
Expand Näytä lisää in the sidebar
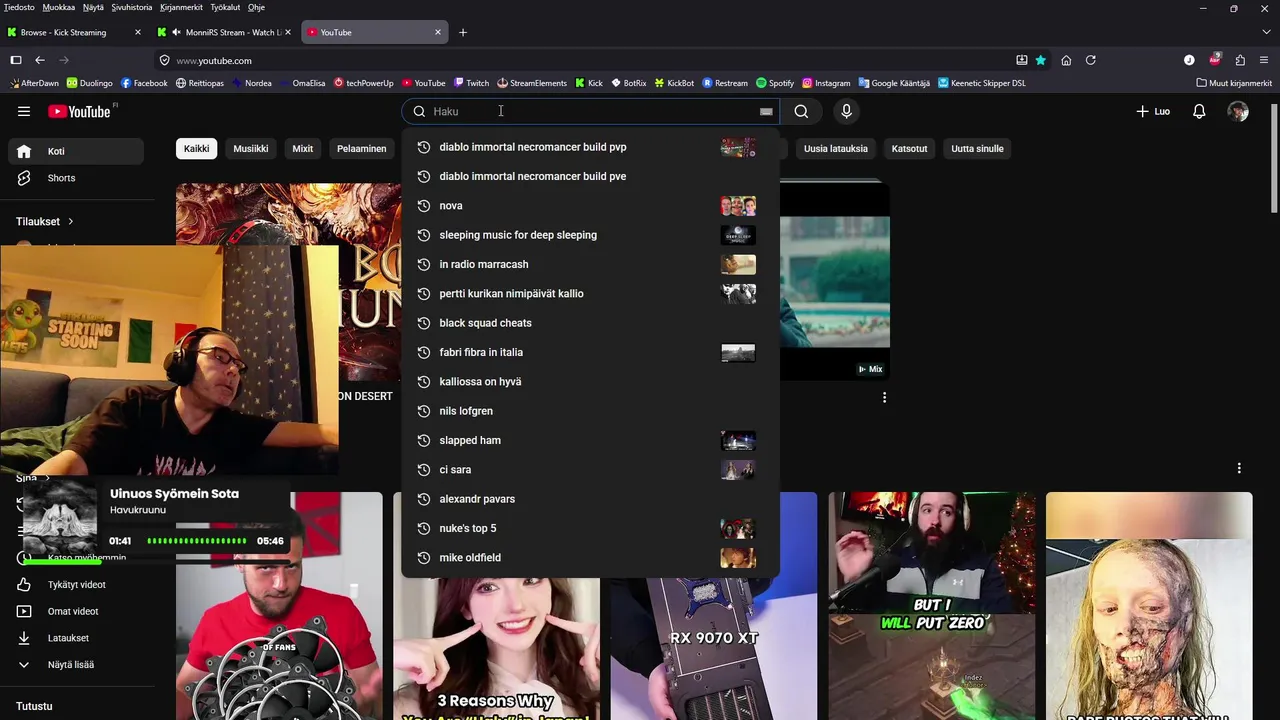(76, 664)
